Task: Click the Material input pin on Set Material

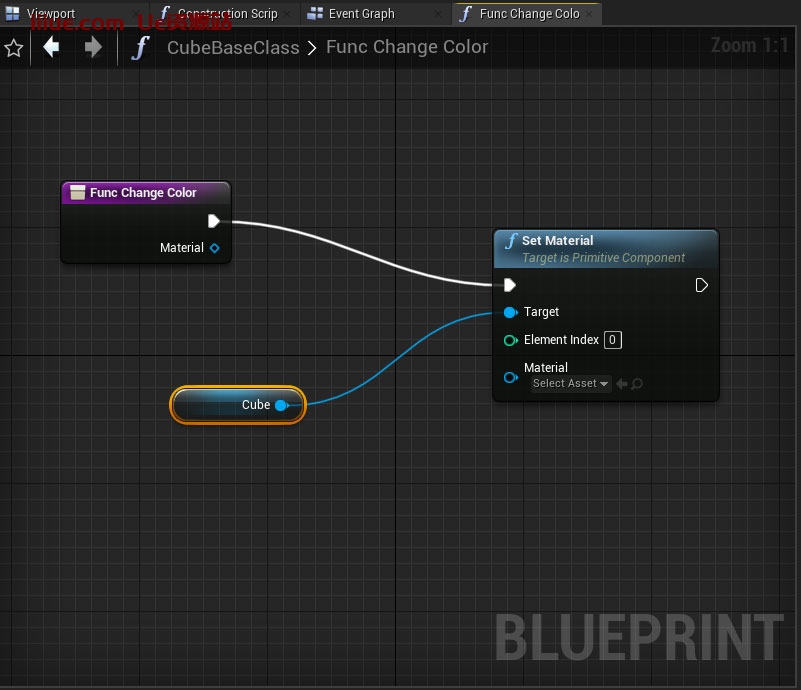Action: (x=510, y=377)
